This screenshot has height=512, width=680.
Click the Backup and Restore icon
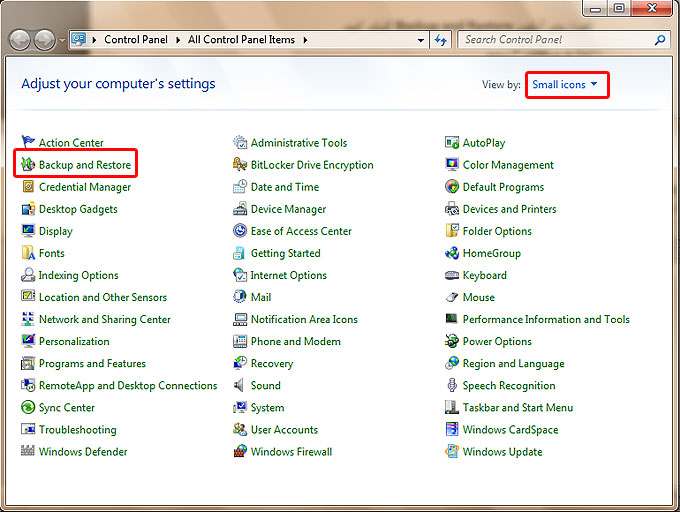pyautogui.click(x=28, y=165)
